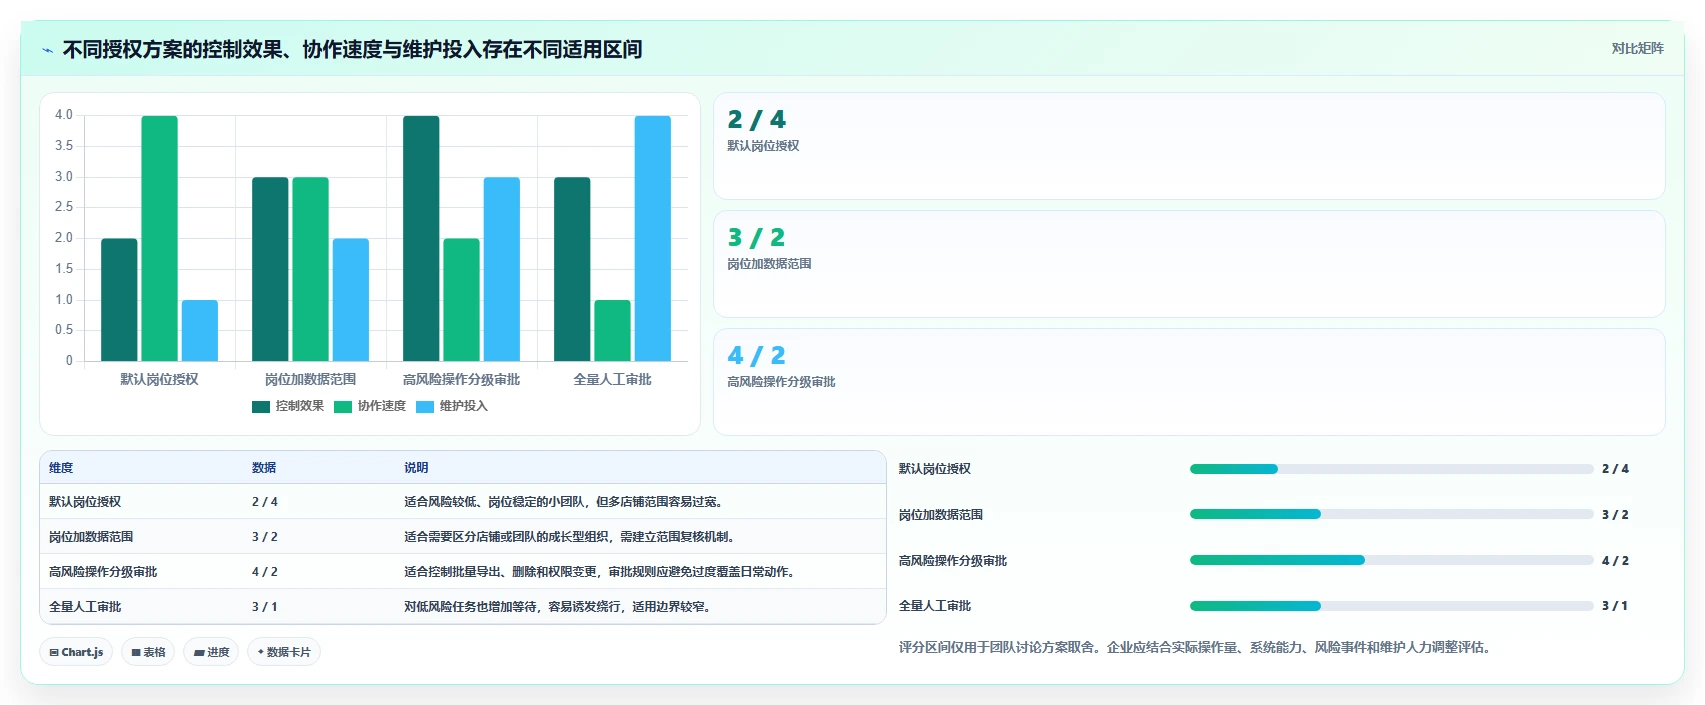Image resolution: width=1705 pixels, height=705 pixels.
Task: Open the Chart.js tag chip
Action: tap(76, 652)
